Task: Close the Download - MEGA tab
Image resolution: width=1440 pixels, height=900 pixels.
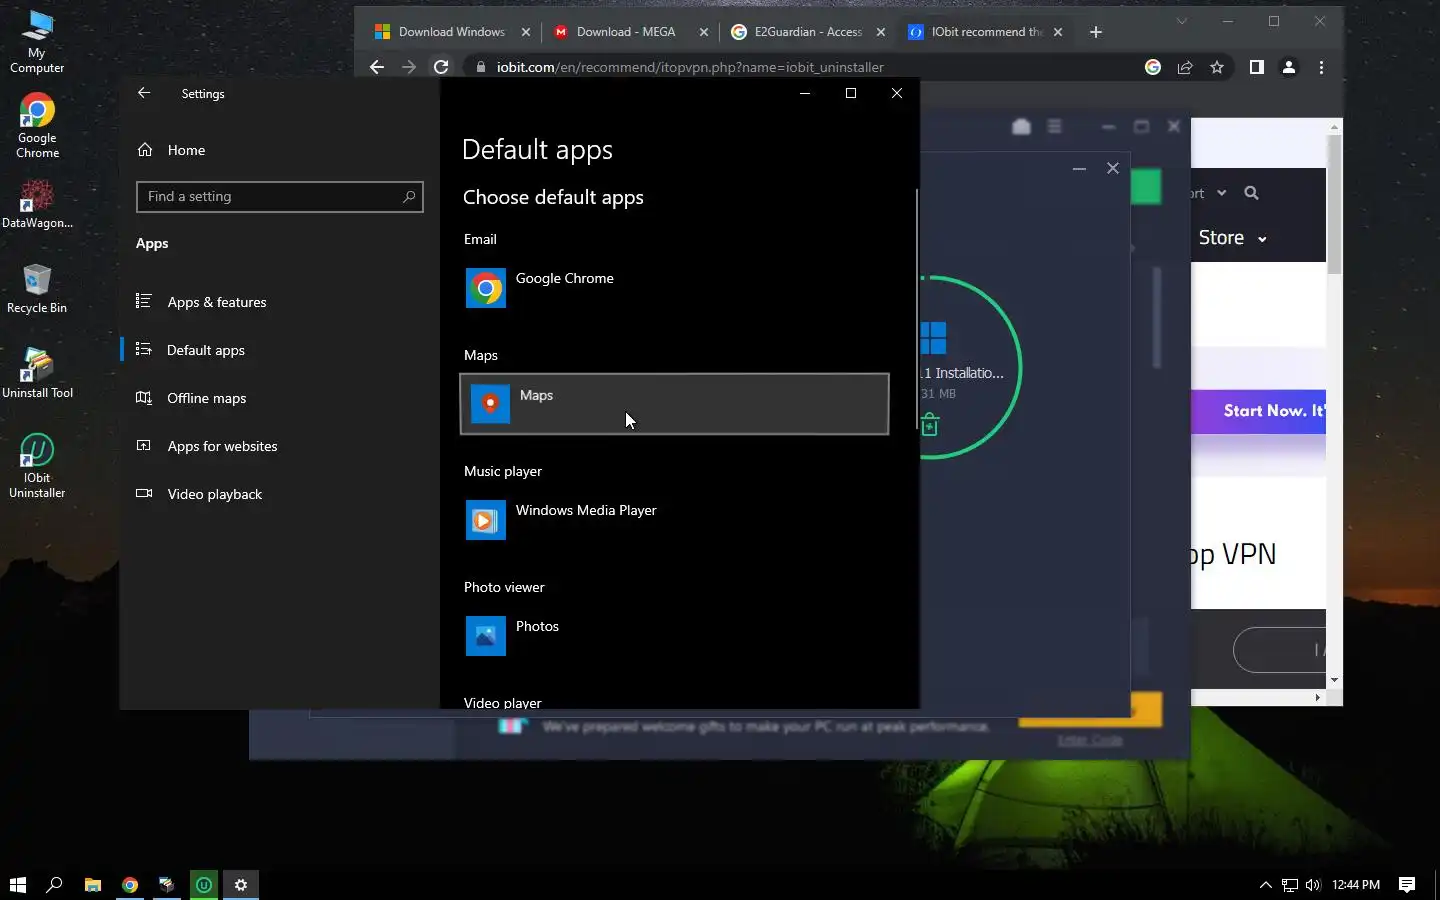Action: pos(704,32)
